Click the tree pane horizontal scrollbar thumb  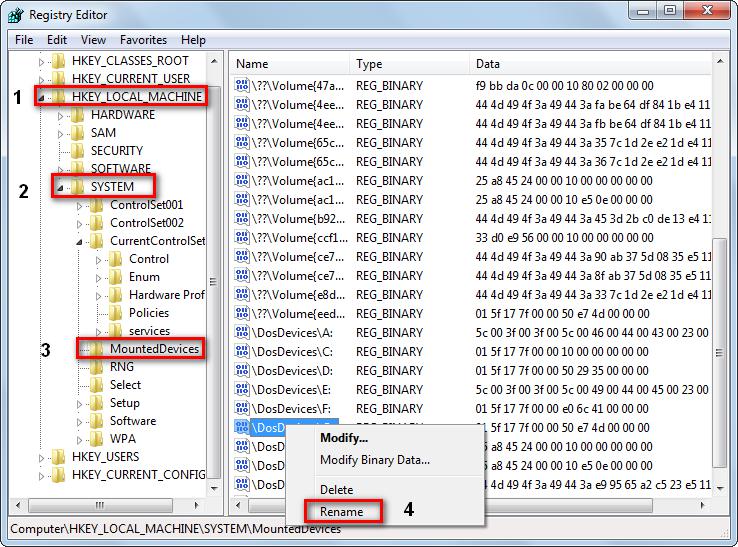coord(100,506)
